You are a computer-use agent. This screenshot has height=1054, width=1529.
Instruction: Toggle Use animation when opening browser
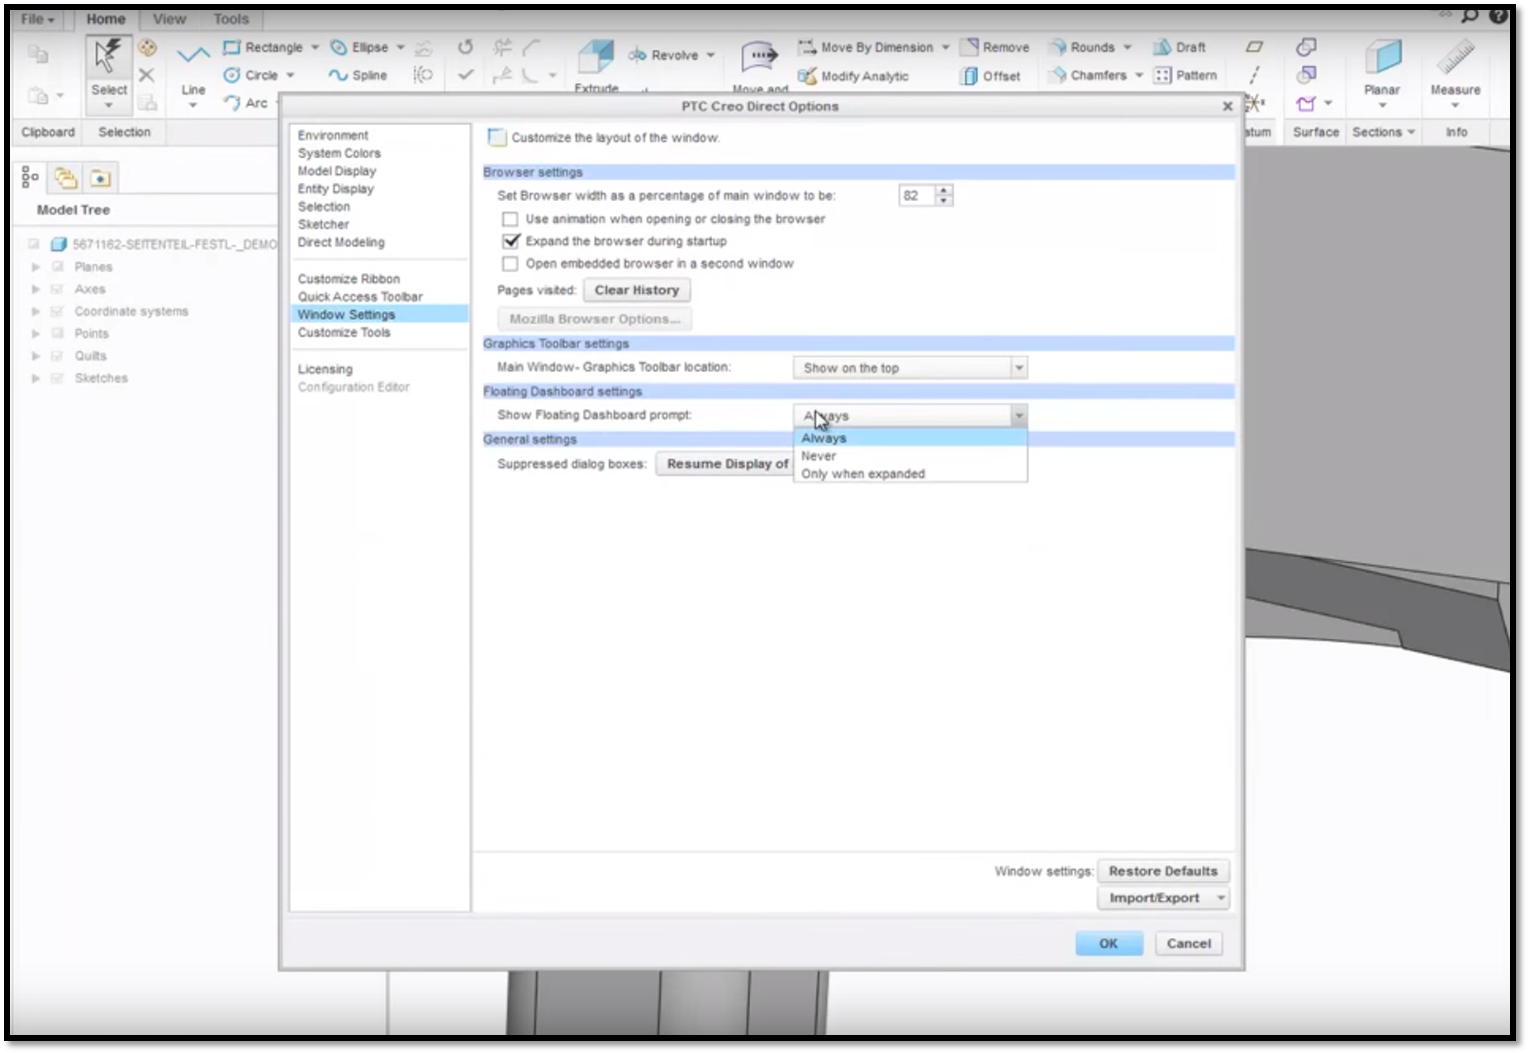(x=510, y=219)
